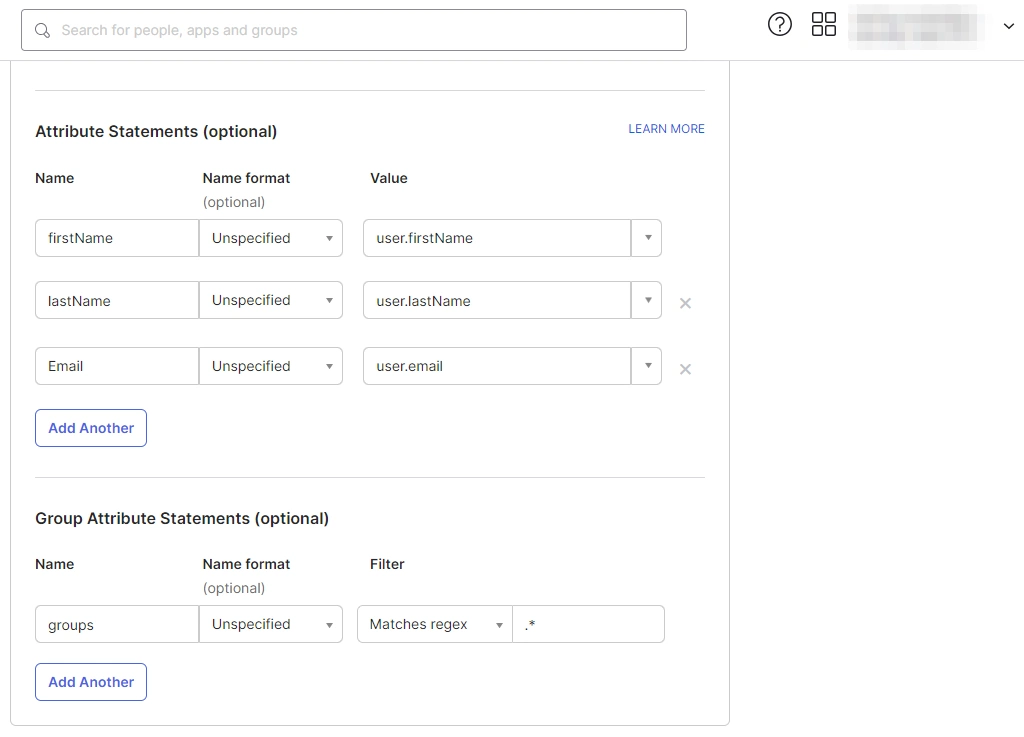Expand the account menu chevron
Screen dimensions: 1024x737
(1008, 26)
